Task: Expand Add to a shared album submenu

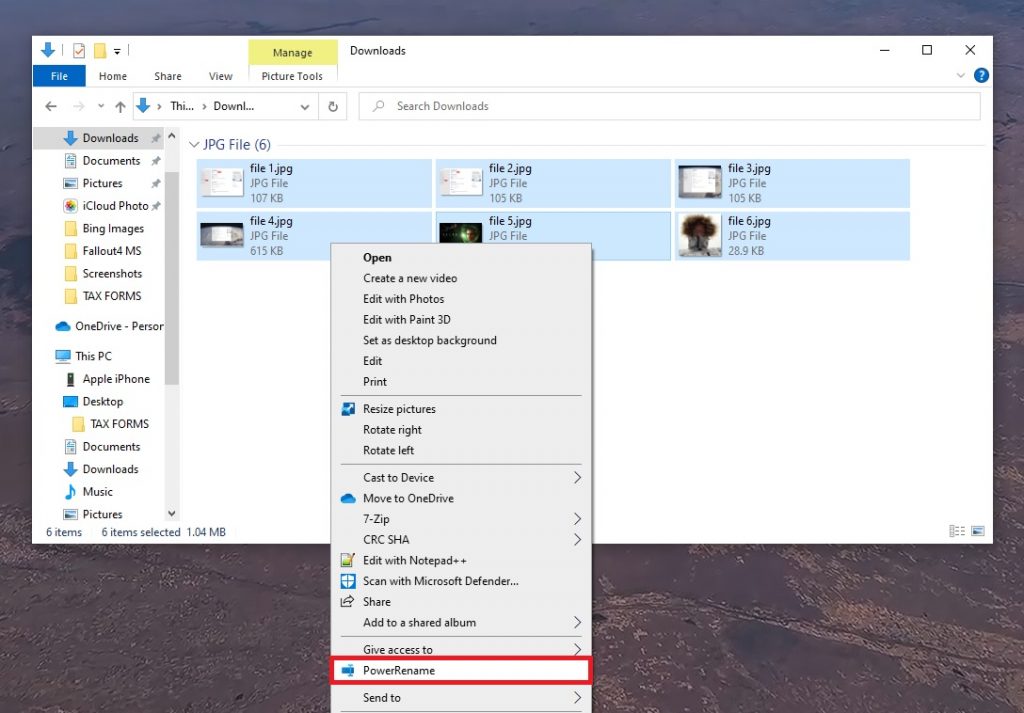Action: (461, 622)
